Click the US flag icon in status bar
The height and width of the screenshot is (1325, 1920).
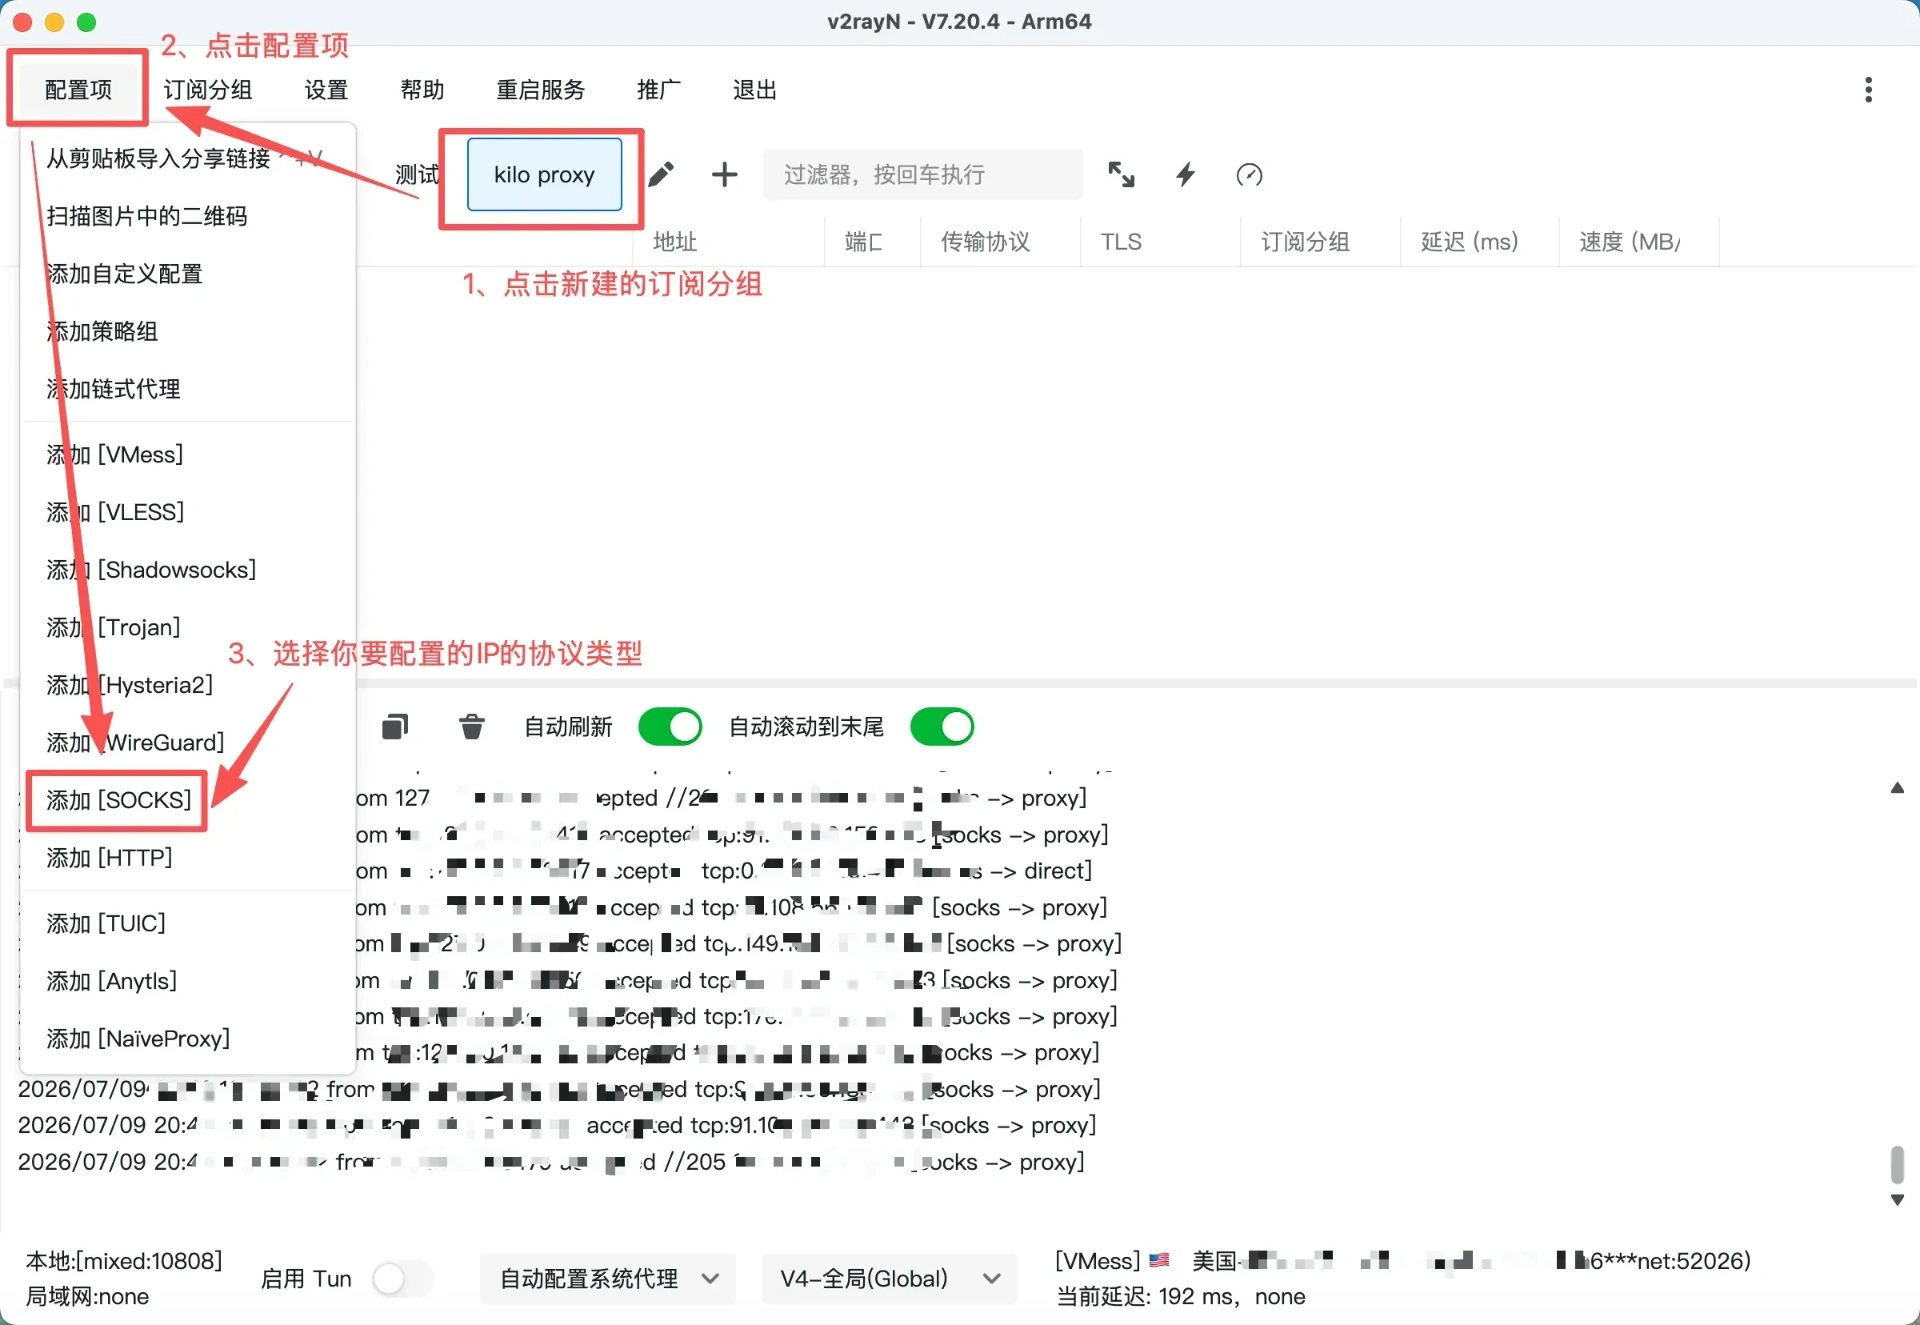(1160, 1261)
